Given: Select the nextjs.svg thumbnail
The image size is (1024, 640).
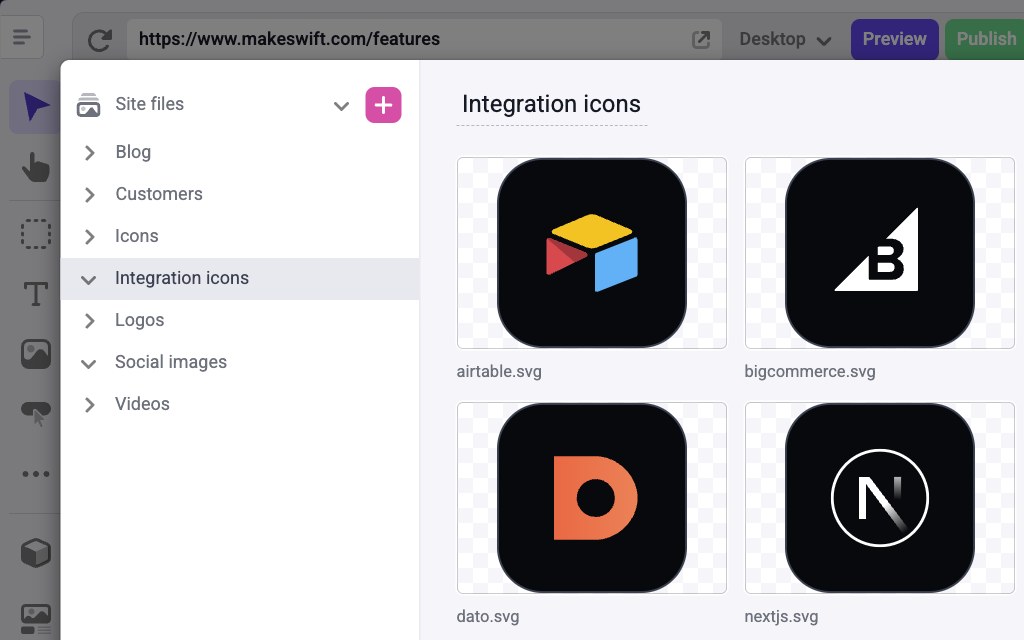Looking at the screenshot, I should click(880, 498).
